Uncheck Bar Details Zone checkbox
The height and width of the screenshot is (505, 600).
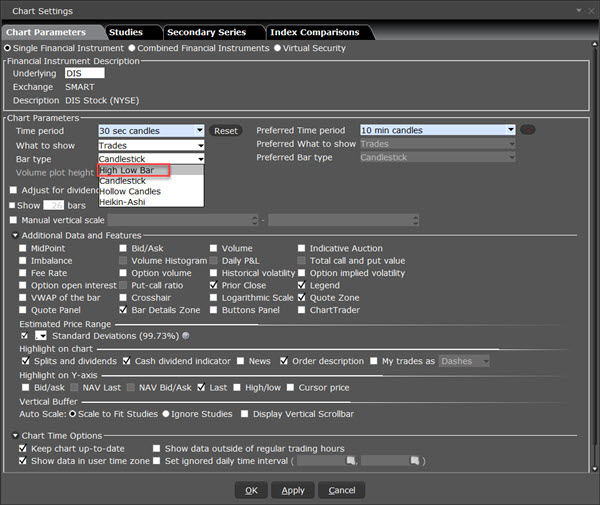coord(123,310)
